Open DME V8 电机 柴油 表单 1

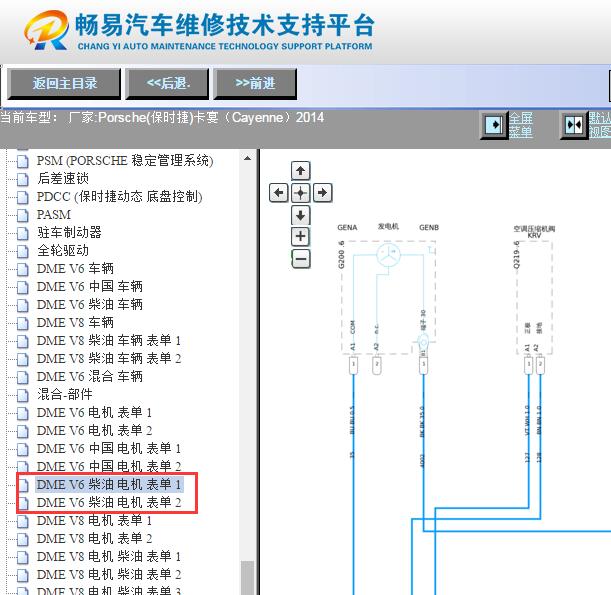pos(109,556)
